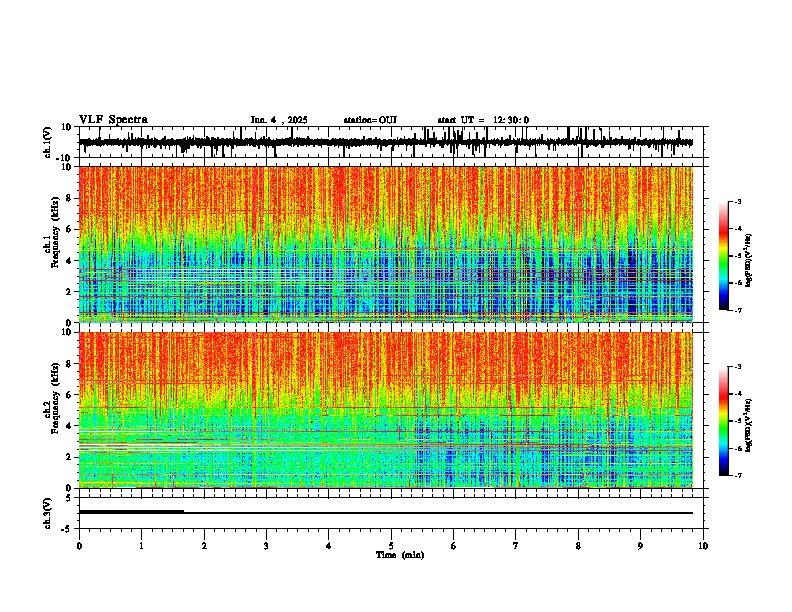Click the 2 kHz tick on ch.2 frequency axis
Screen dimensions: 792x612
tap(70, 457)
